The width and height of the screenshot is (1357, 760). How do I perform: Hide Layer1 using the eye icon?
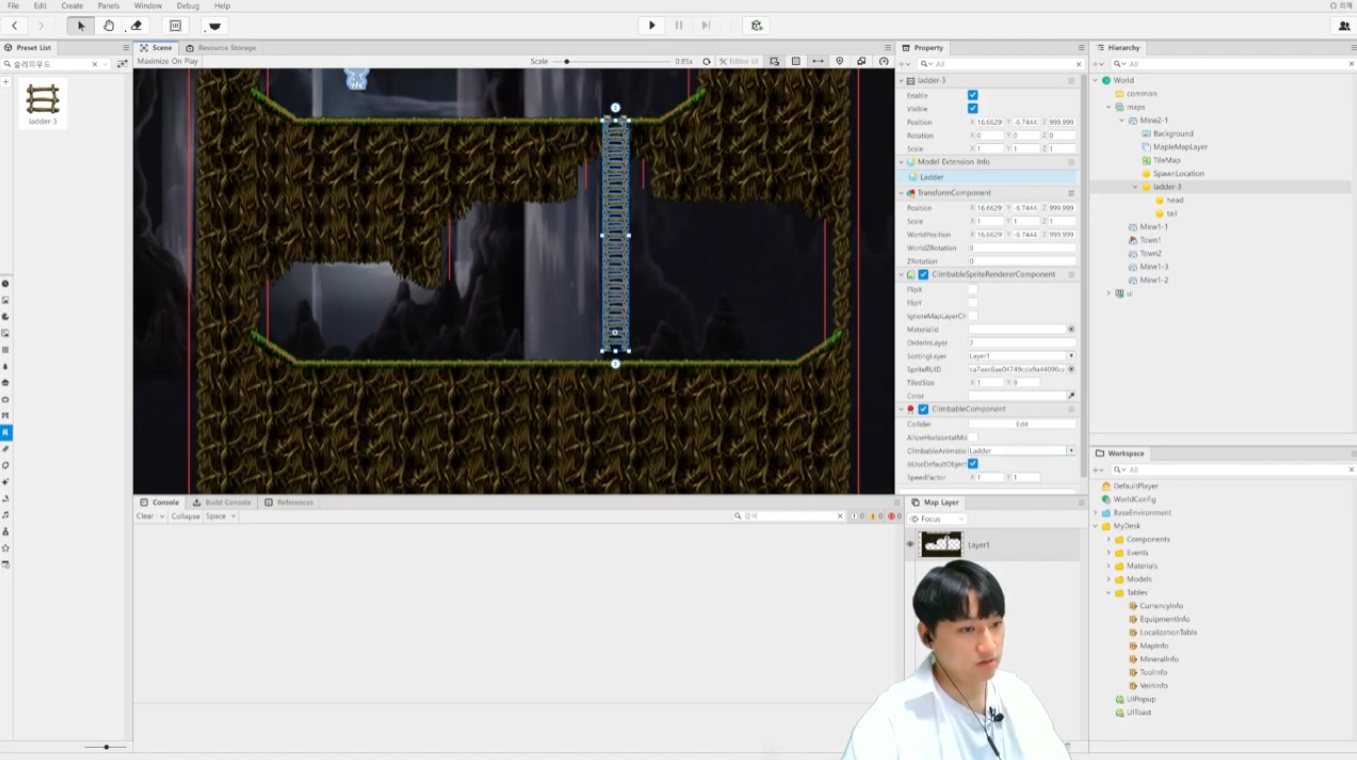tap(910, 545)
